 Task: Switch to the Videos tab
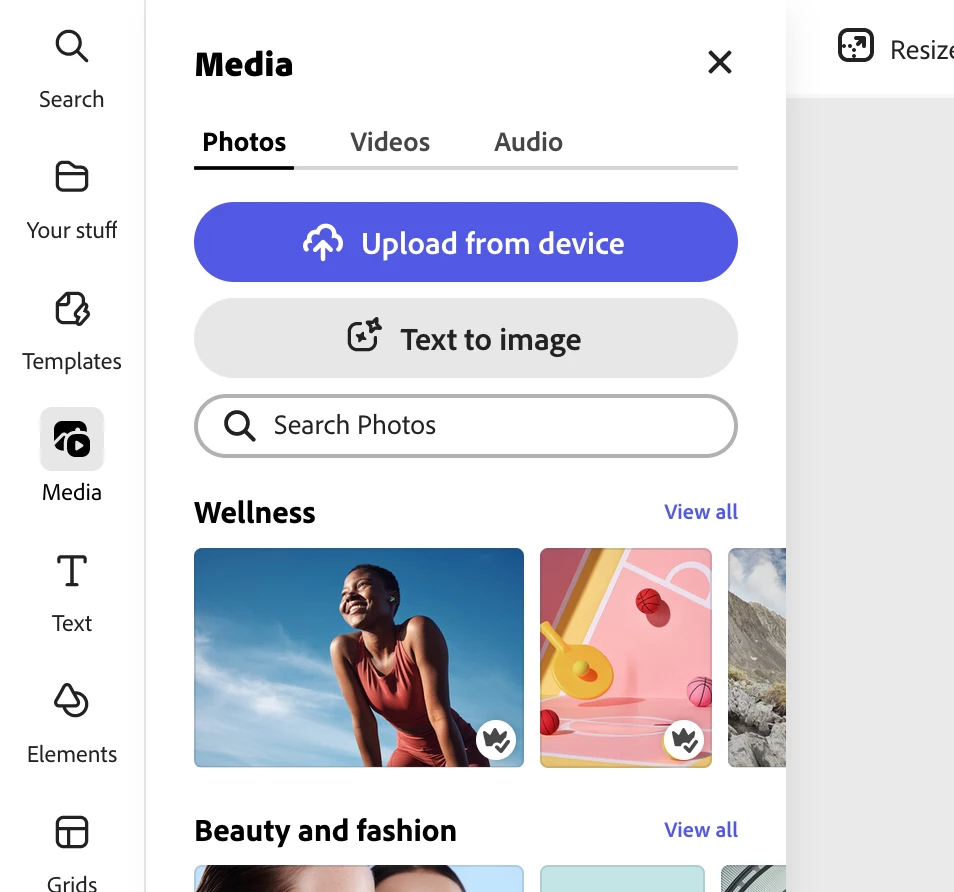pyautogui.click(x=390, y=142)
